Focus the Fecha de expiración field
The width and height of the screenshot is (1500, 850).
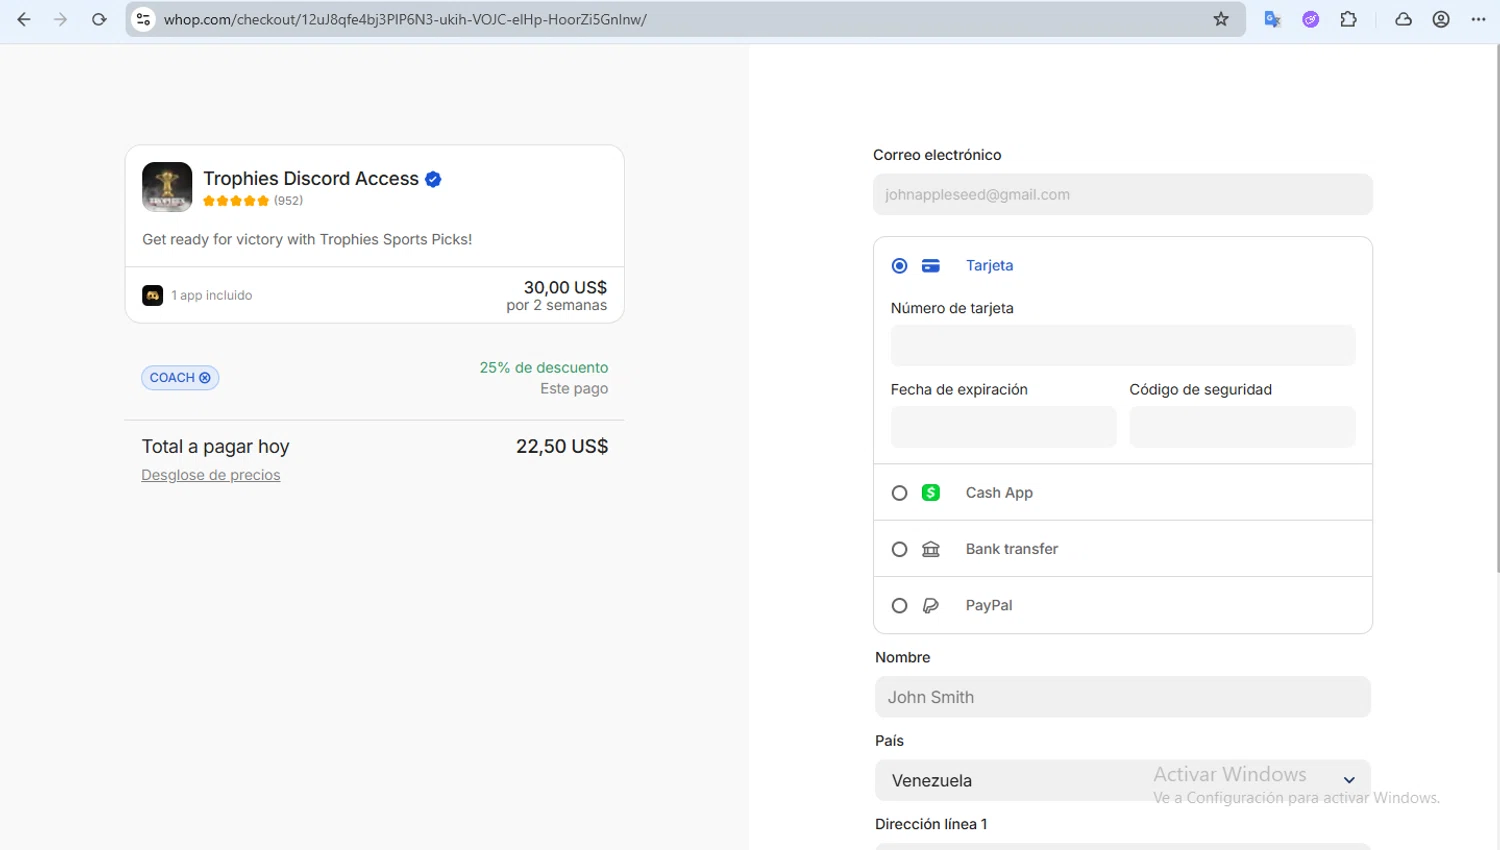pos(1003,427)
